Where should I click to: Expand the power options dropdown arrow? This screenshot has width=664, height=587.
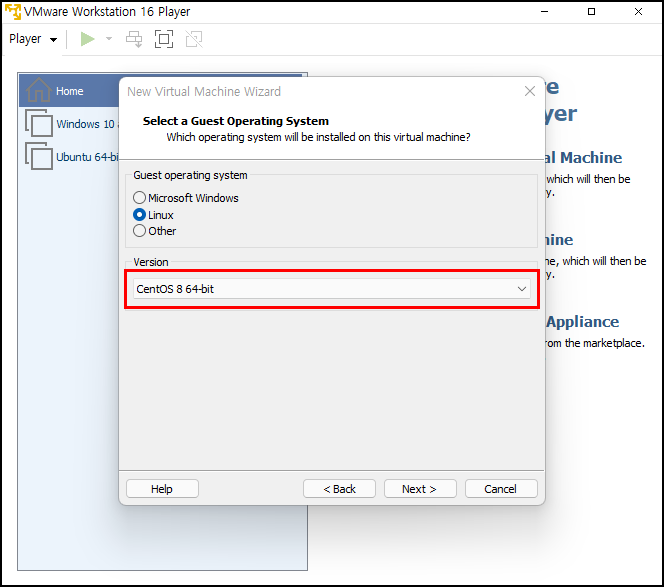tap(109, 39)
